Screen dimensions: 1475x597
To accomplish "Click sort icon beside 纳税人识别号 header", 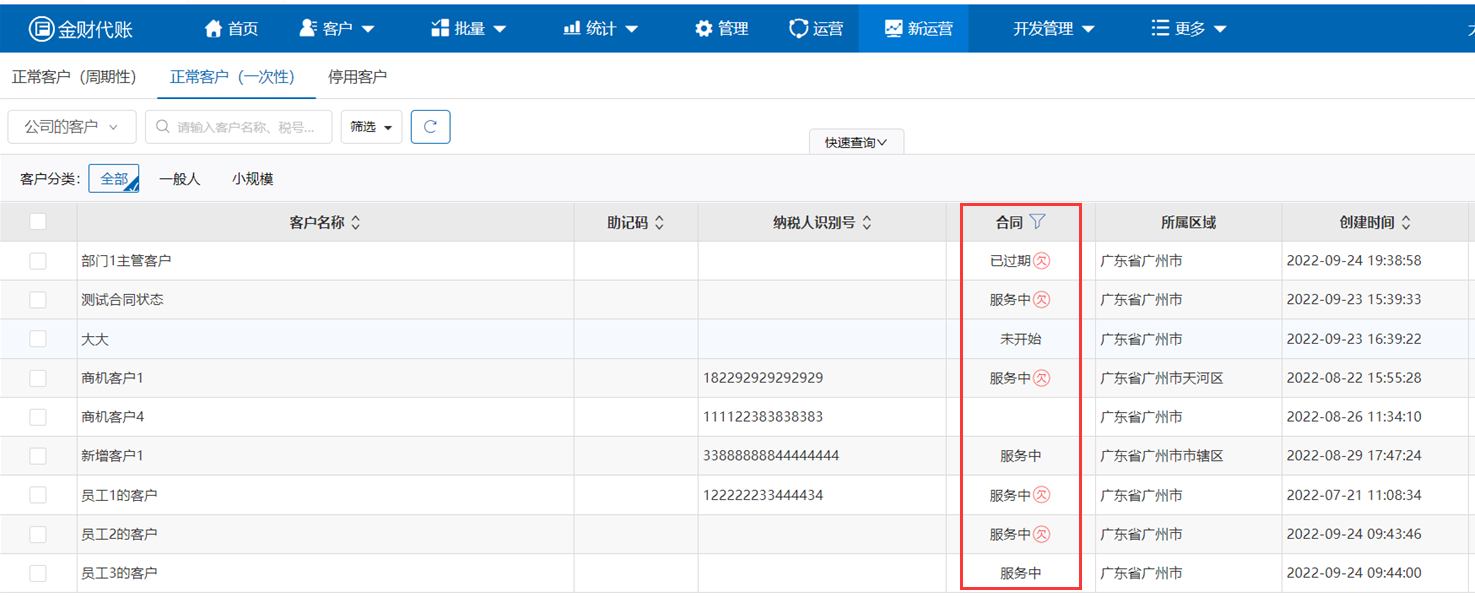I will coord(867,223).
